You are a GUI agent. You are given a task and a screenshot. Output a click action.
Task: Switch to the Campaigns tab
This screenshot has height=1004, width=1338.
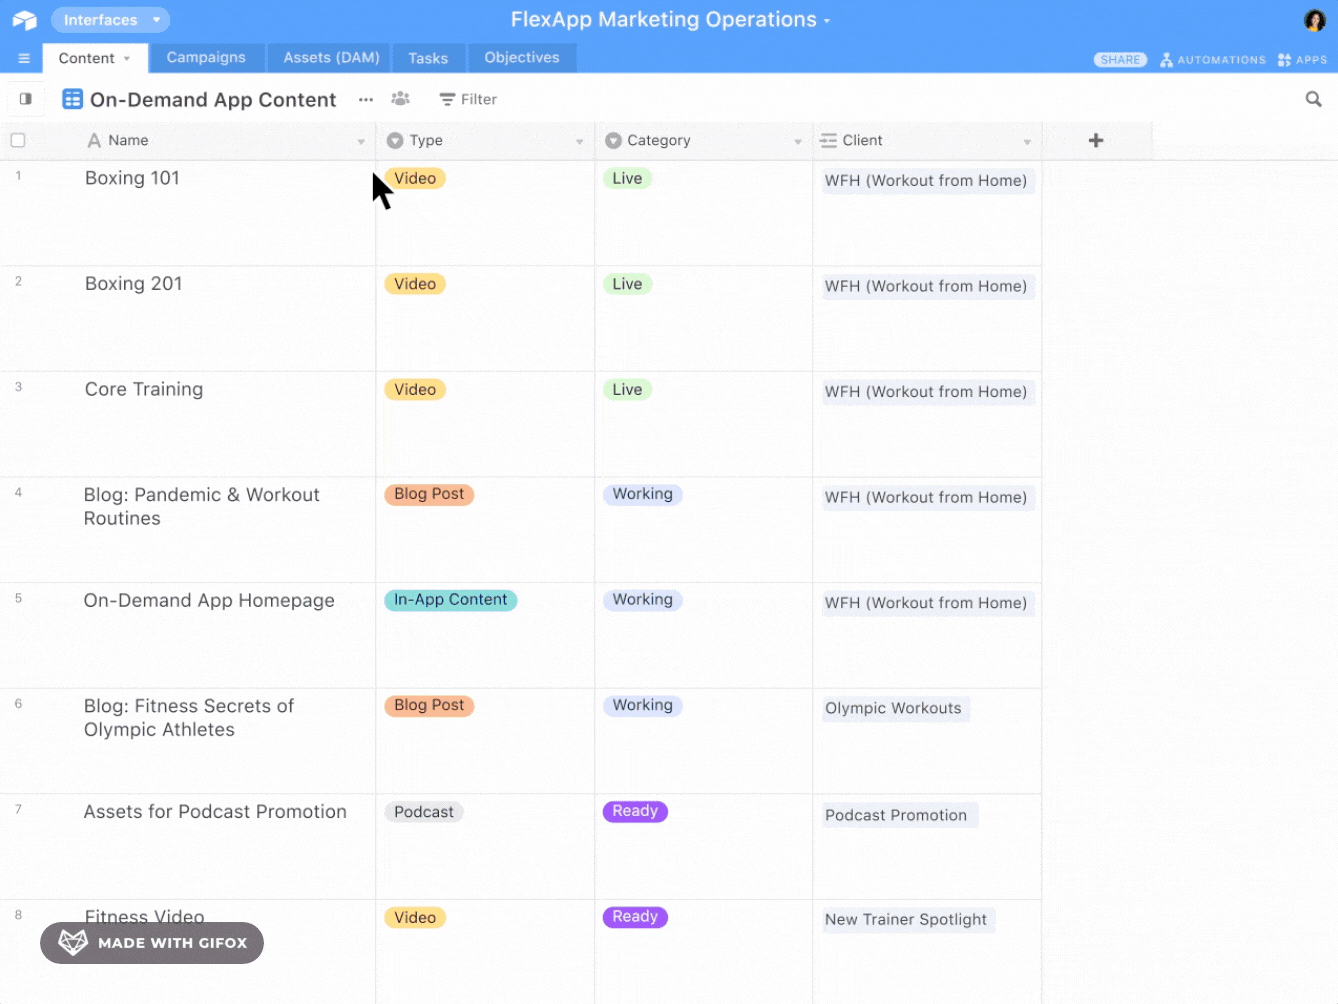(x=206, y=57)
